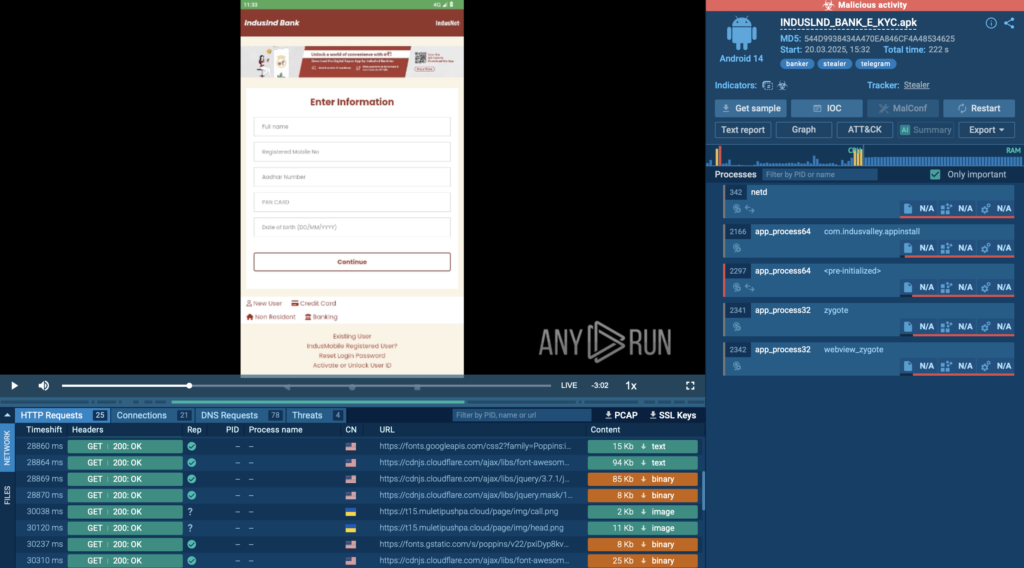
Task: Follow the Stealer tracker link
Action: tap(916, 86)
